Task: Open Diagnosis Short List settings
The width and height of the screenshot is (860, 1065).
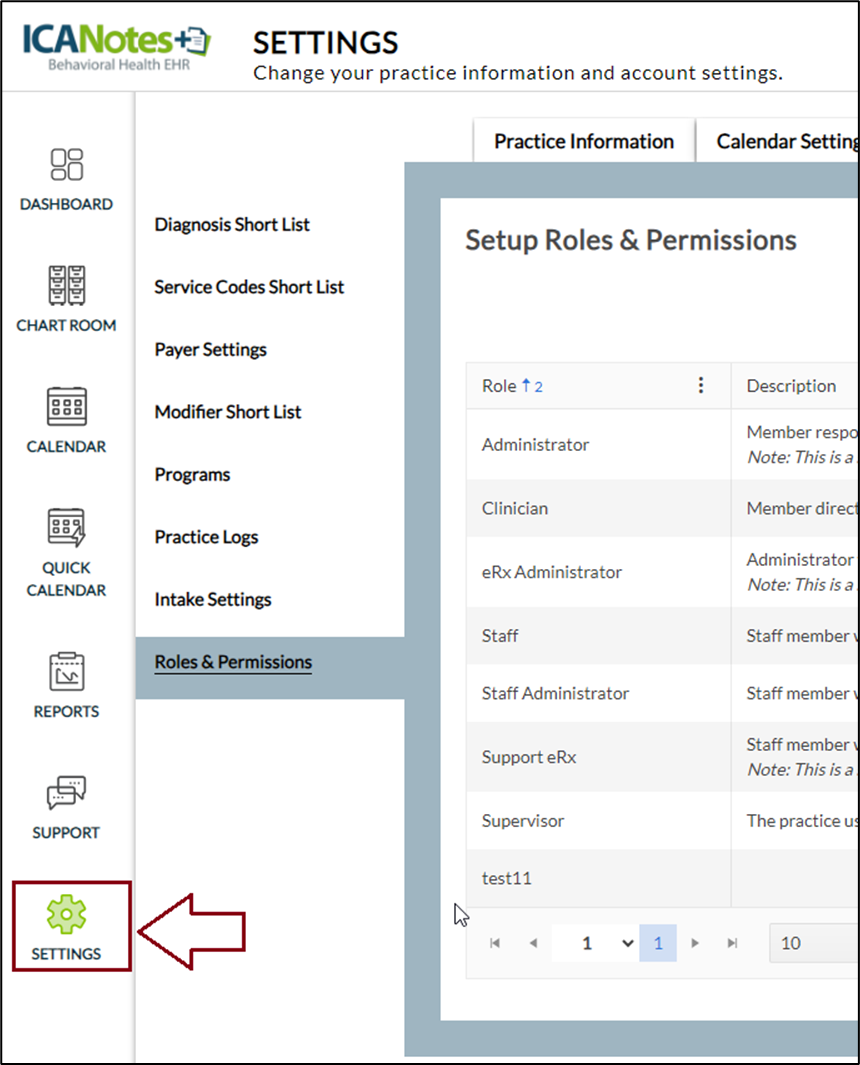Action: 232,225
